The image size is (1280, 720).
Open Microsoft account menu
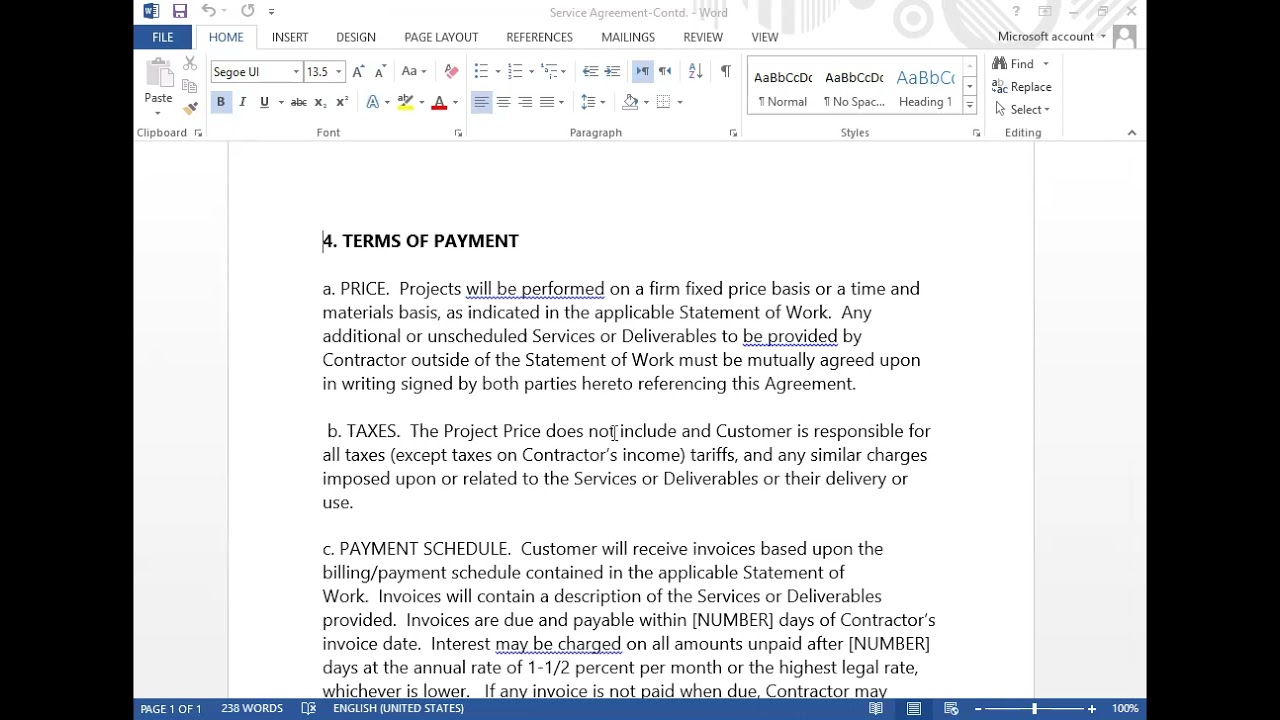1052,37
